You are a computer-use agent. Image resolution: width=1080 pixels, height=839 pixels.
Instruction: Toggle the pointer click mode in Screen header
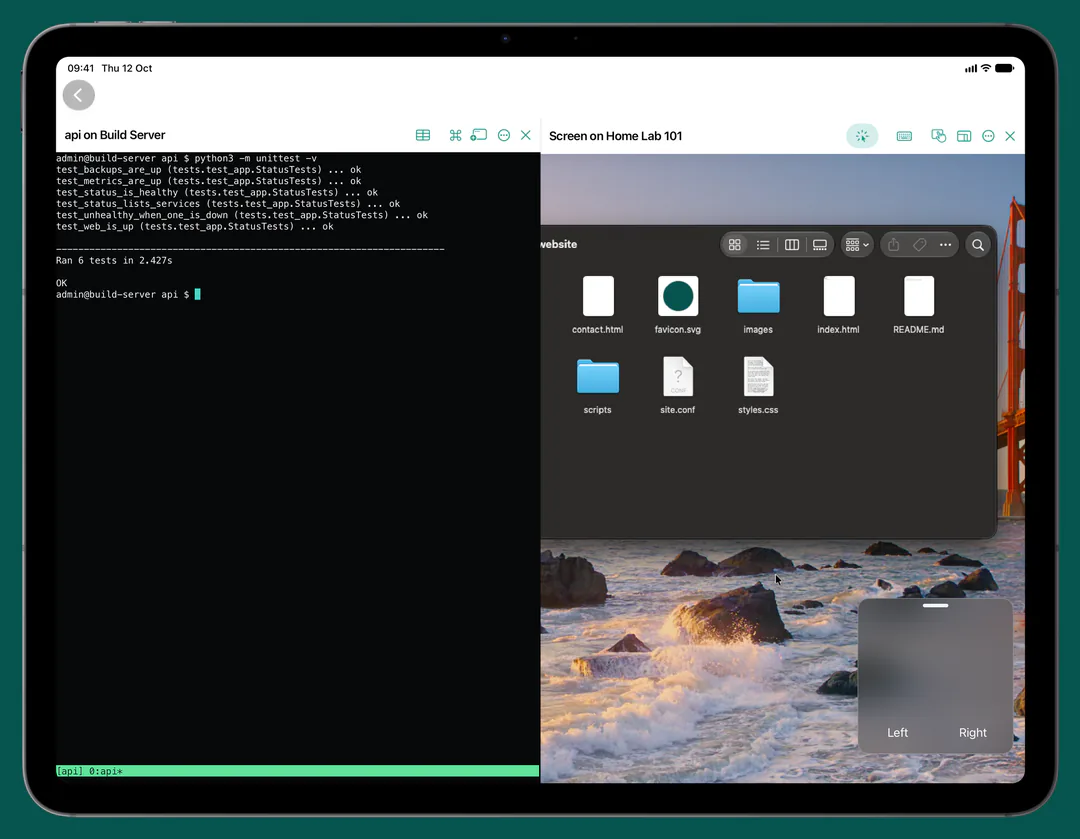tap(862, 136)
